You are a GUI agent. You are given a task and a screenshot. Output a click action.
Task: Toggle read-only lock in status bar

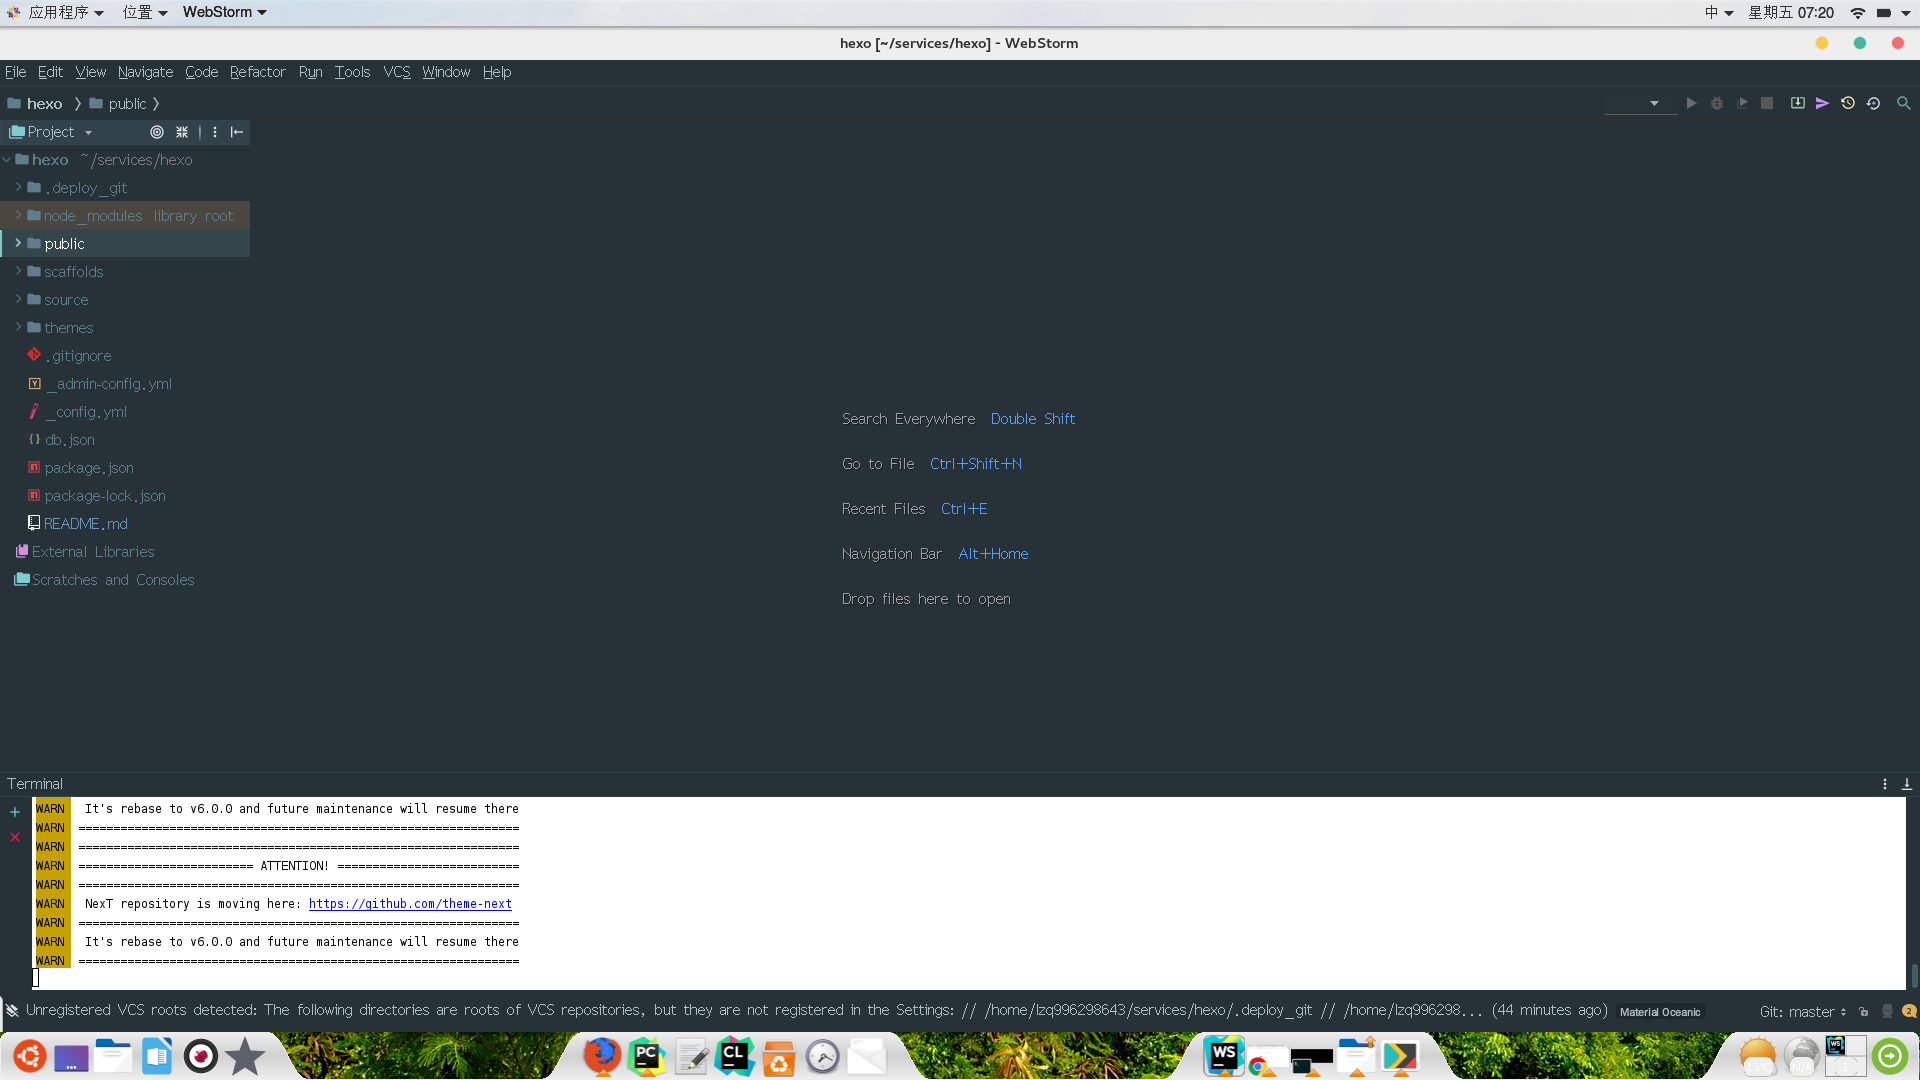coord(1863,1011)
